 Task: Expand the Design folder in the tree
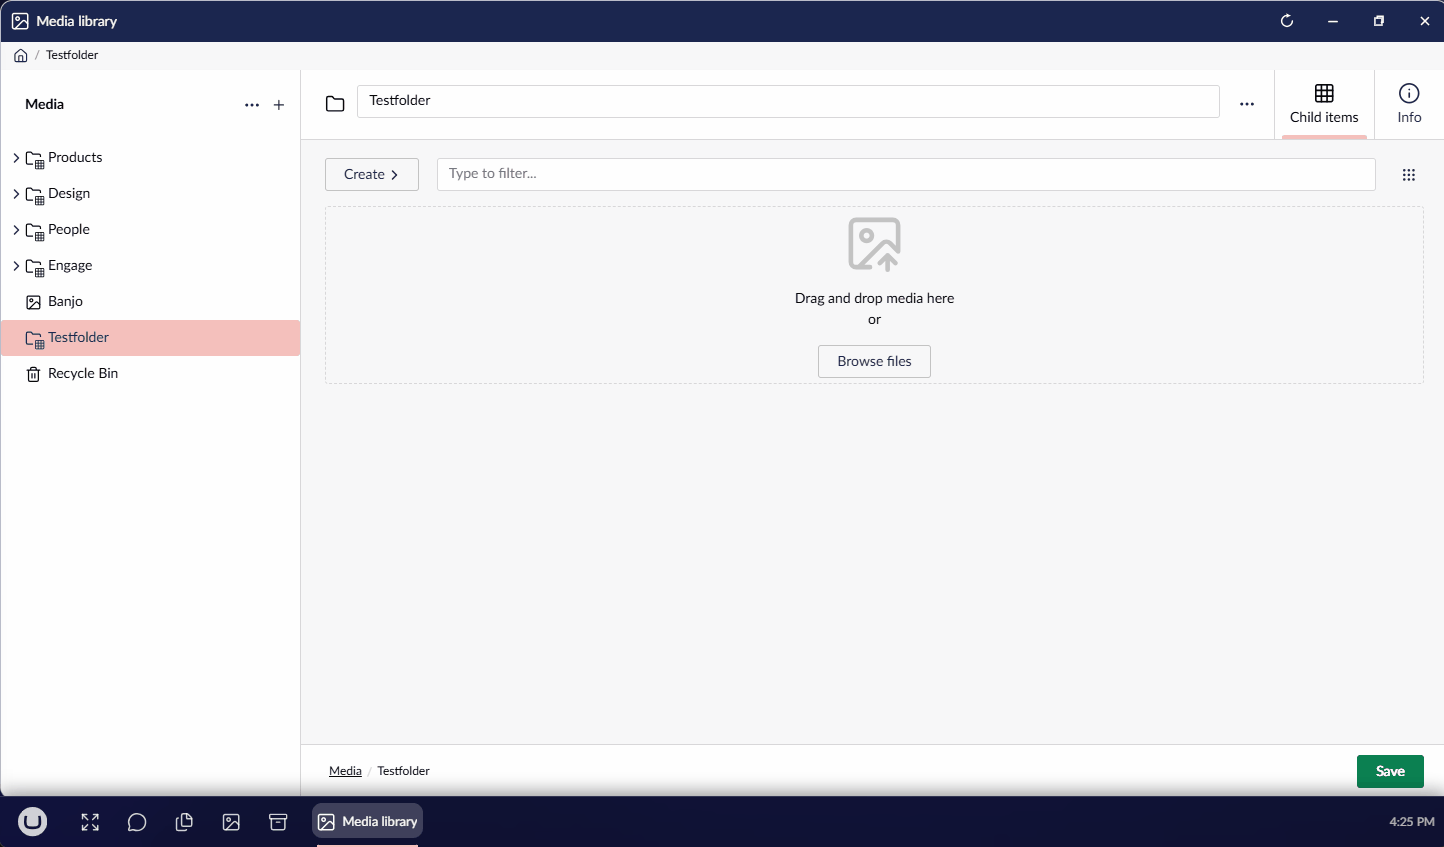(16, 194)
